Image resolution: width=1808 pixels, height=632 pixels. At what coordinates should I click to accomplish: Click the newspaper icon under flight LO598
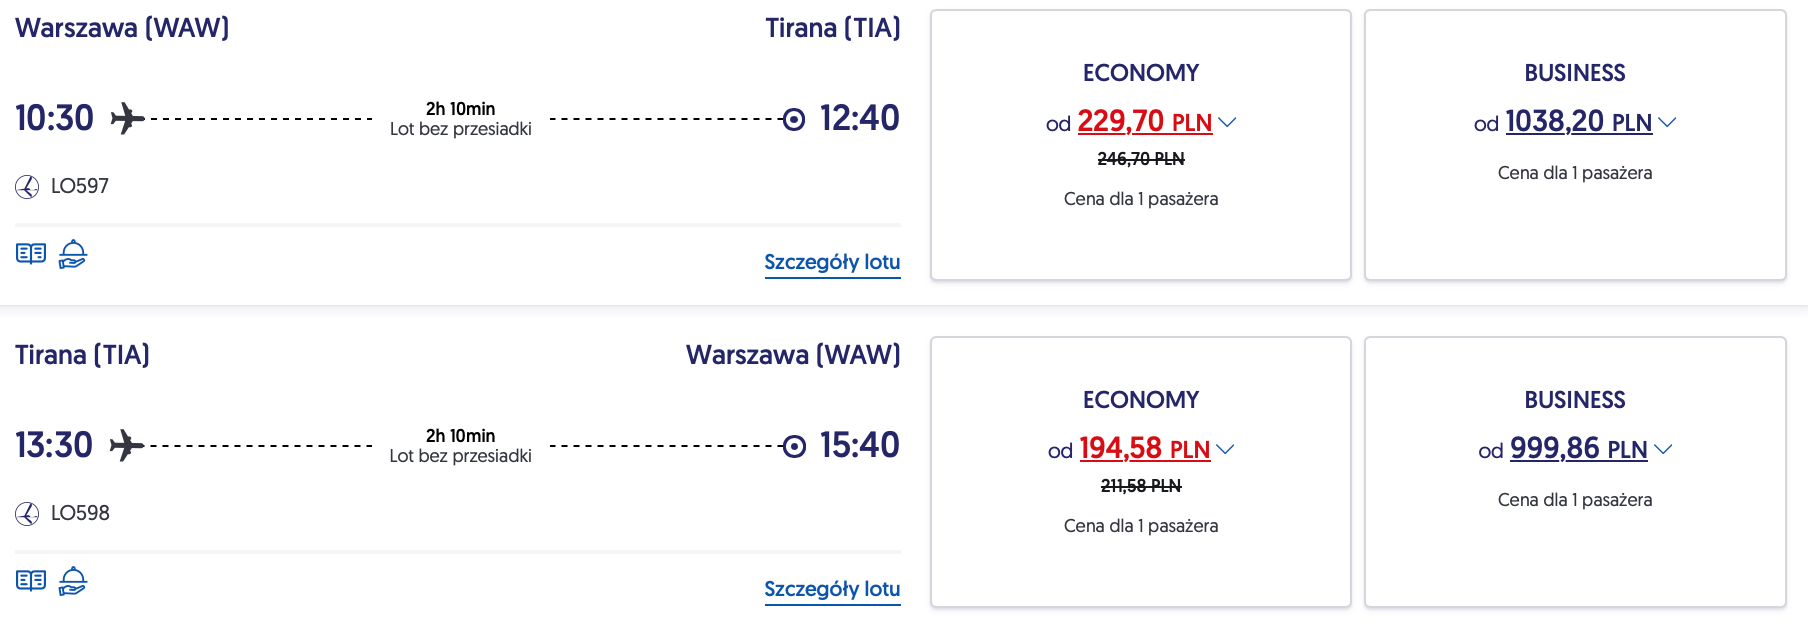click(x=31, y=581)
